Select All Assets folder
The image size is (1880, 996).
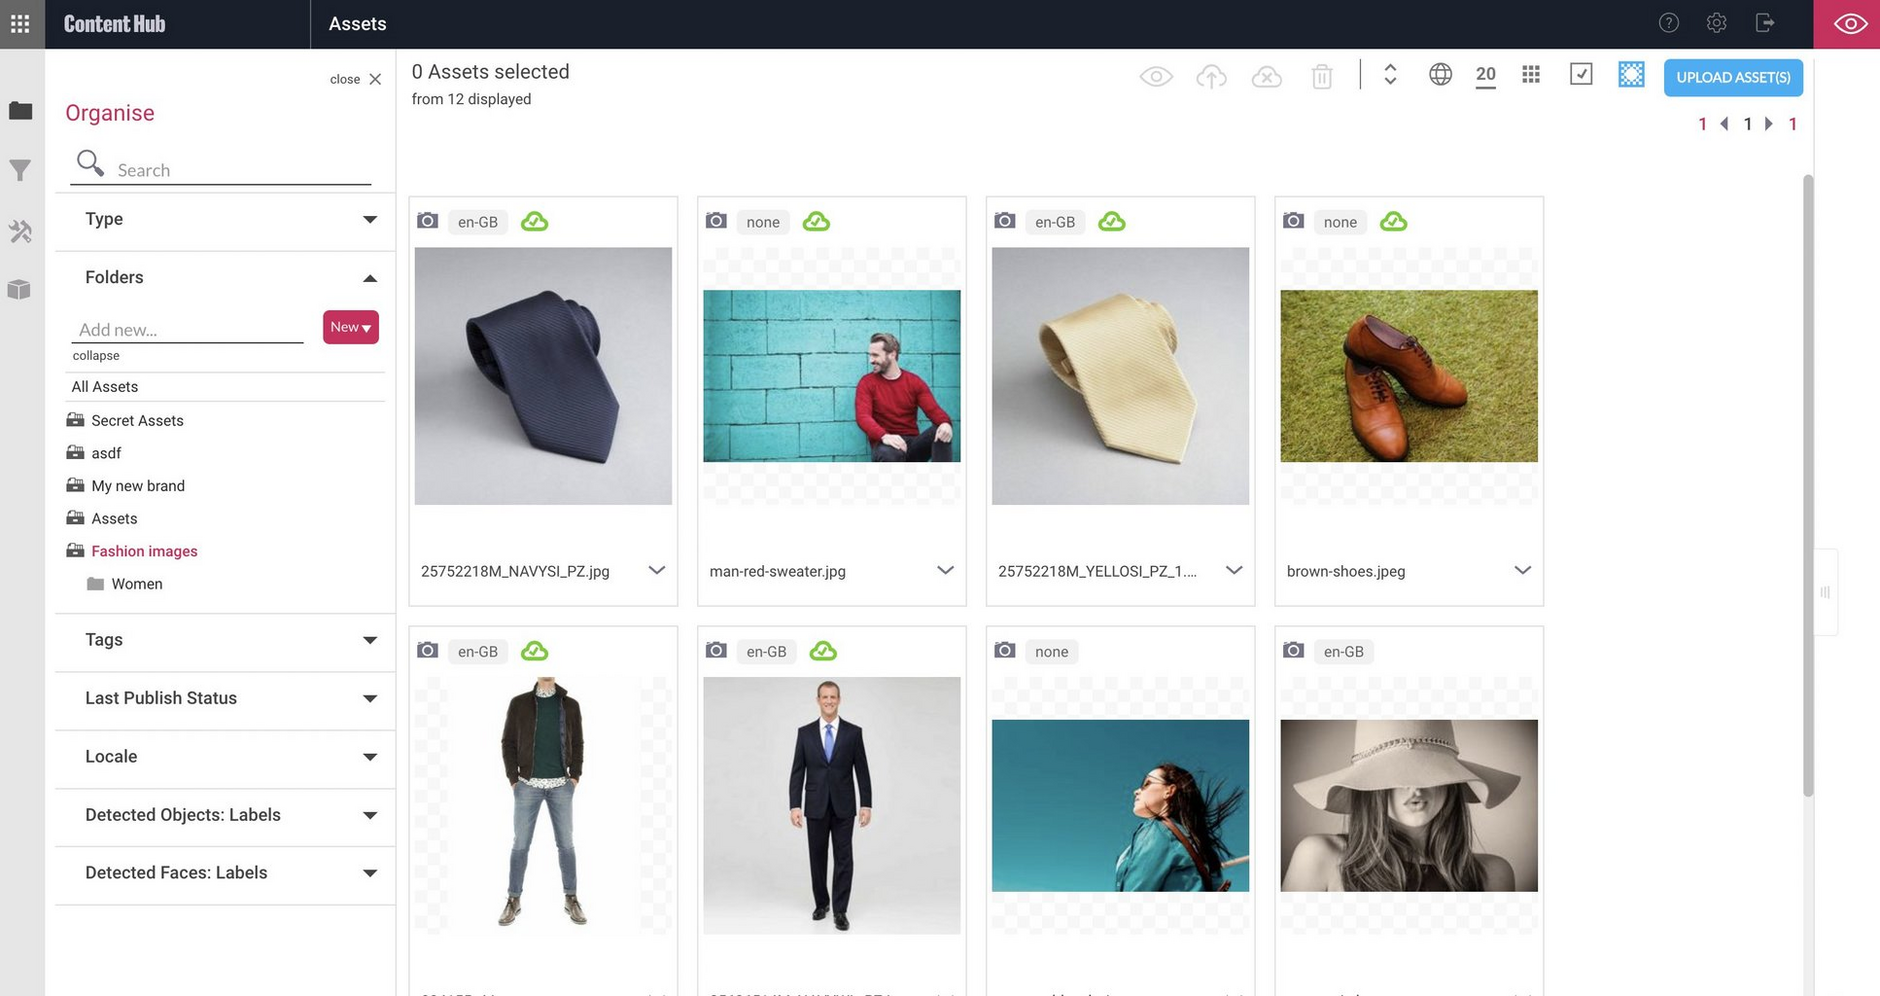[x=105, y=386]
